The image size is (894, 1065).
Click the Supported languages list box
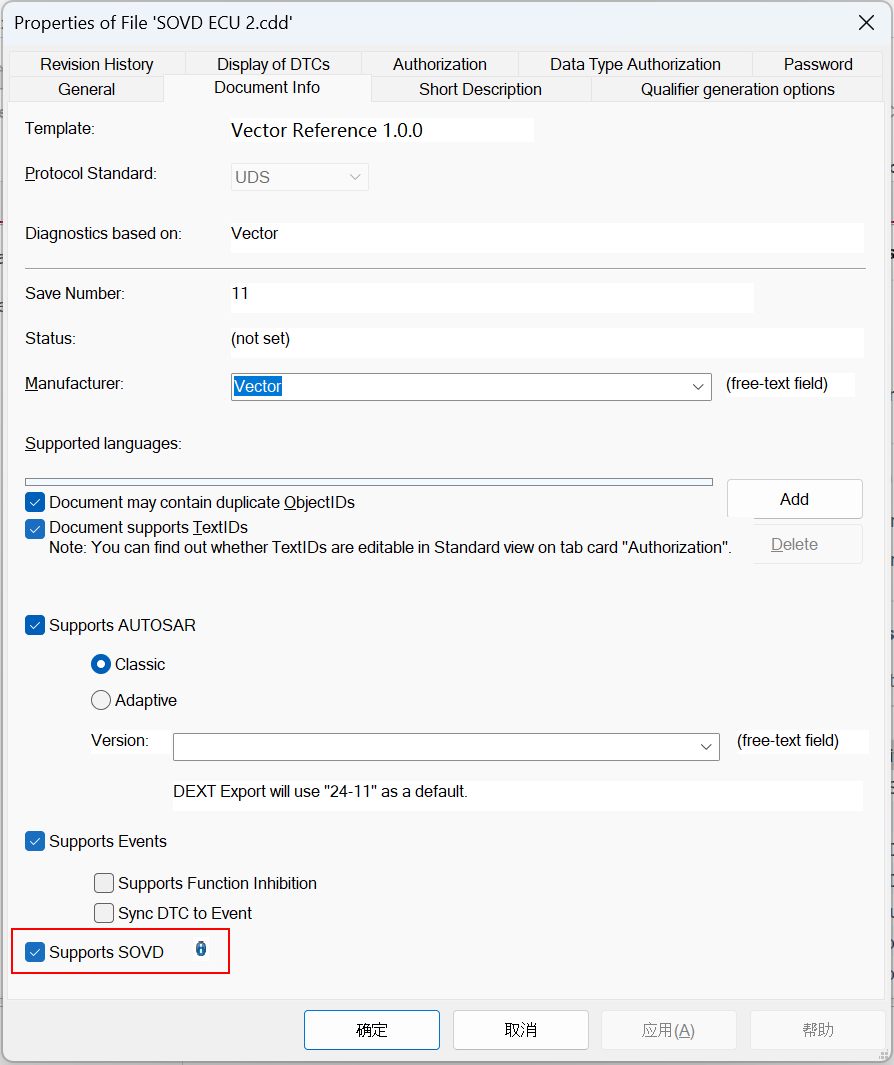pos(368,482)
